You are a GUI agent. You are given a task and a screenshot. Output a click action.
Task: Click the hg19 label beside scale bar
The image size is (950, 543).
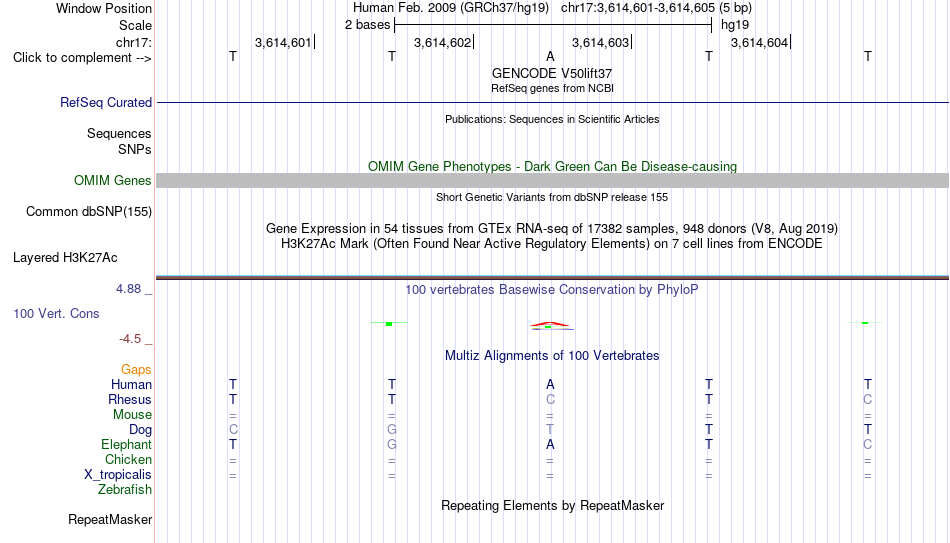pyautogui.click(x=735, y=25)
